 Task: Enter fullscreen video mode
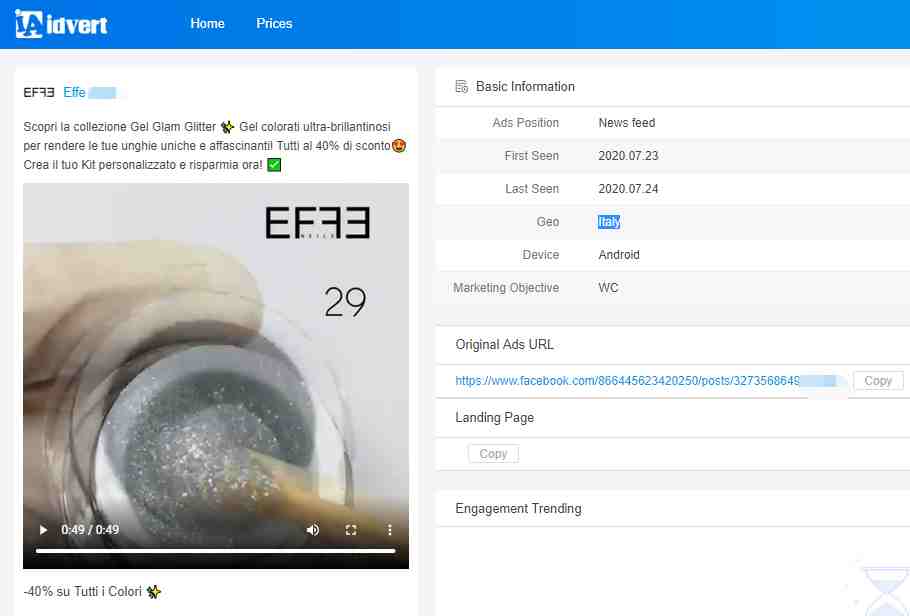[x=351, y=530]
